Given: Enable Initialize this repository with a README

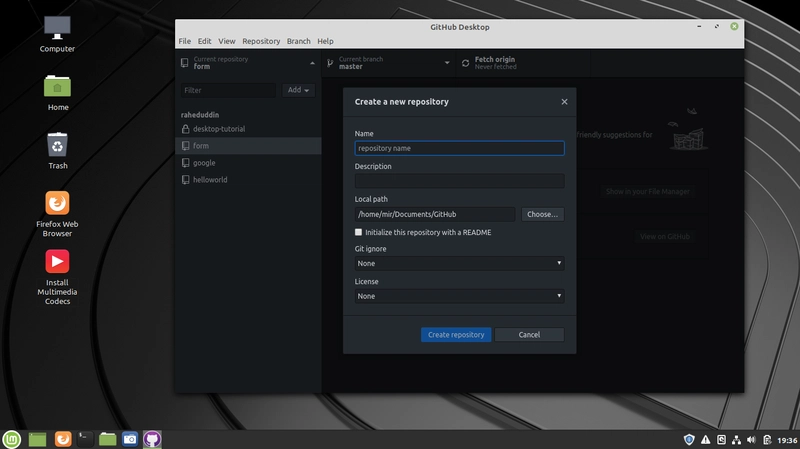Looking at the screenshot, I should [x=358, y=232].
